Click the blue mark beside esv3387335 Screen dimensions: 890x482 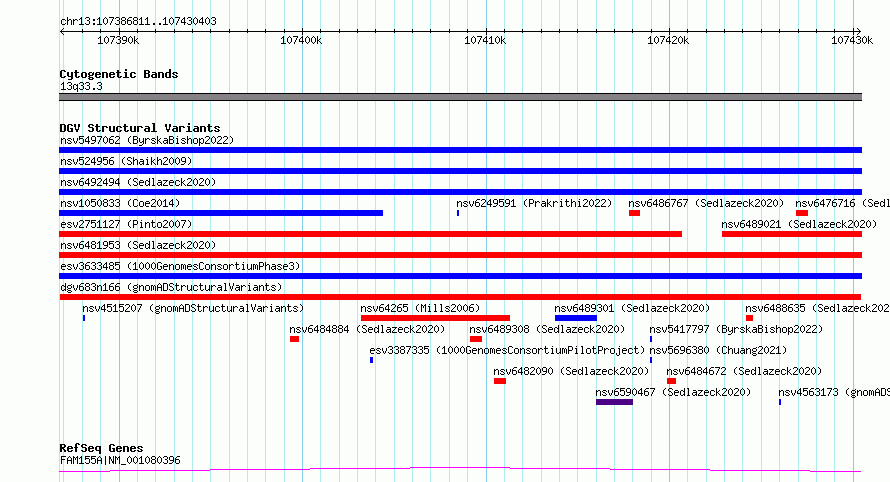(x=371, y=360)
